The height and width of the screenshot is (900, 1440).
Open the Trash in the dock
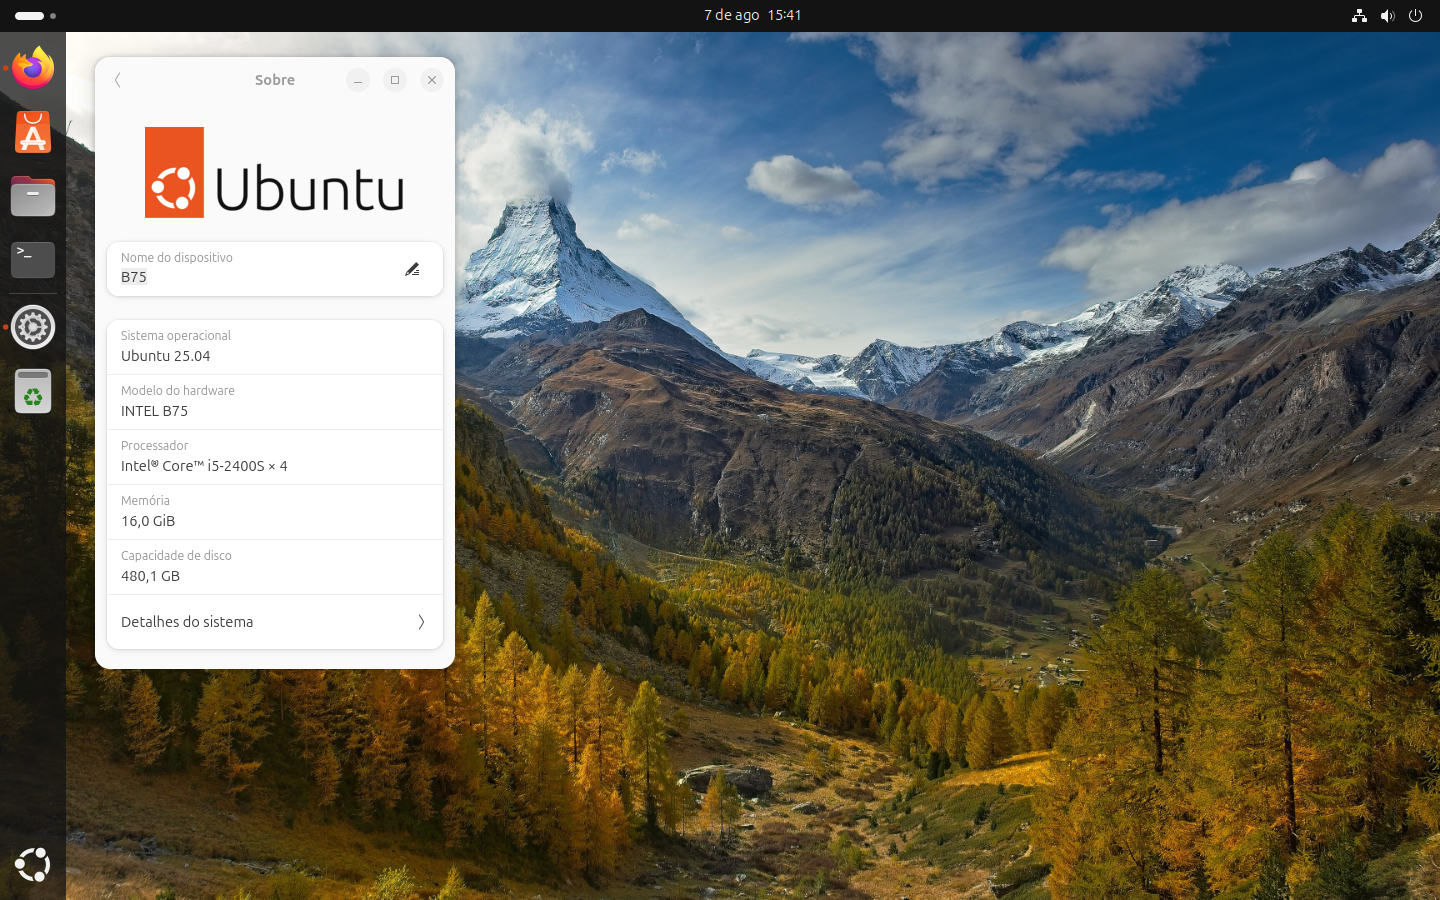[x=33, y=391]
